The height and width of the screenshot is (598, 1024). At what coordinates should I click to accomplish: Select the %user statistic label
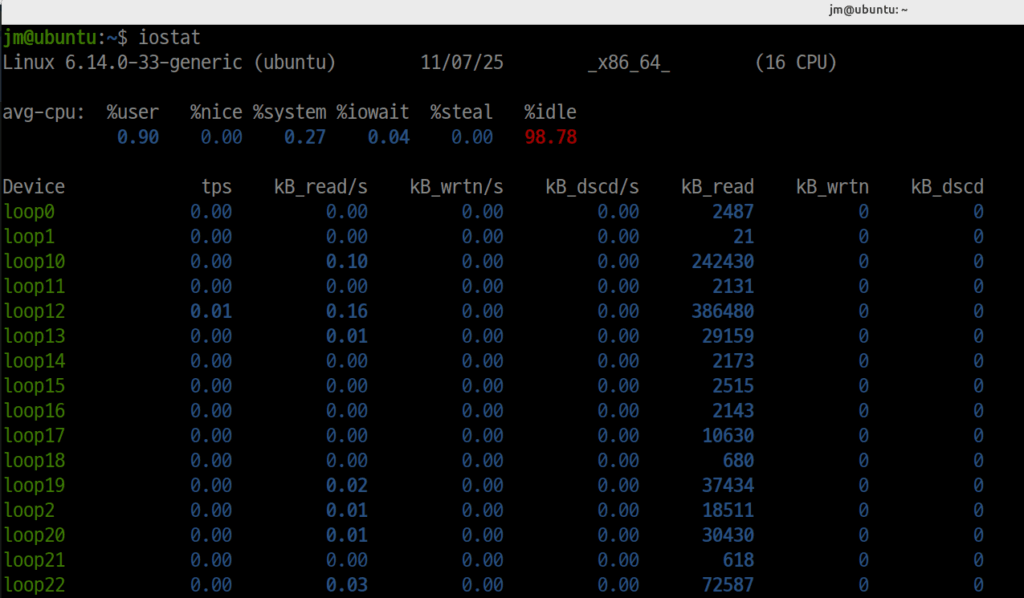point(132,112)
